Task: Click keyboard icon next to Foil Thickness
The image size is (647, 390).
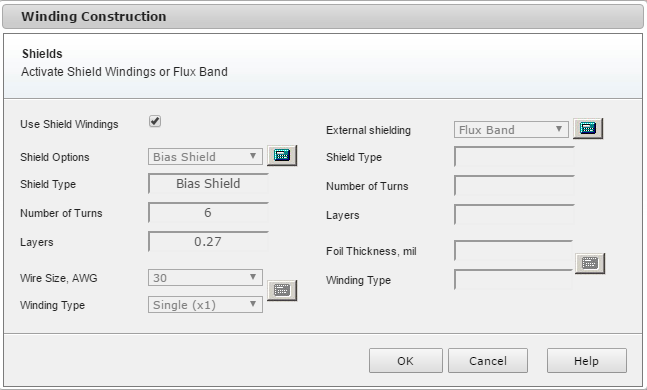Action: click(x=590, y=263)
